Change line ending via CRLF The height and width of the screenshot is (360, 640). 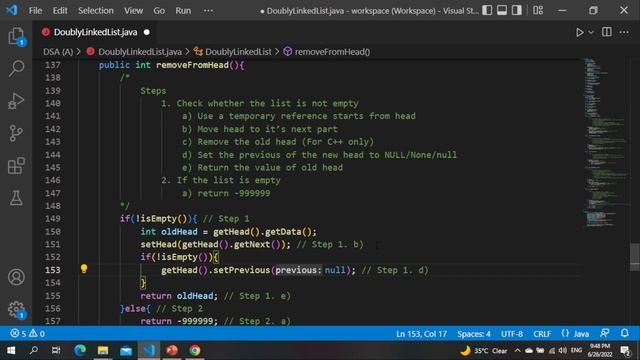coord(542,334)
